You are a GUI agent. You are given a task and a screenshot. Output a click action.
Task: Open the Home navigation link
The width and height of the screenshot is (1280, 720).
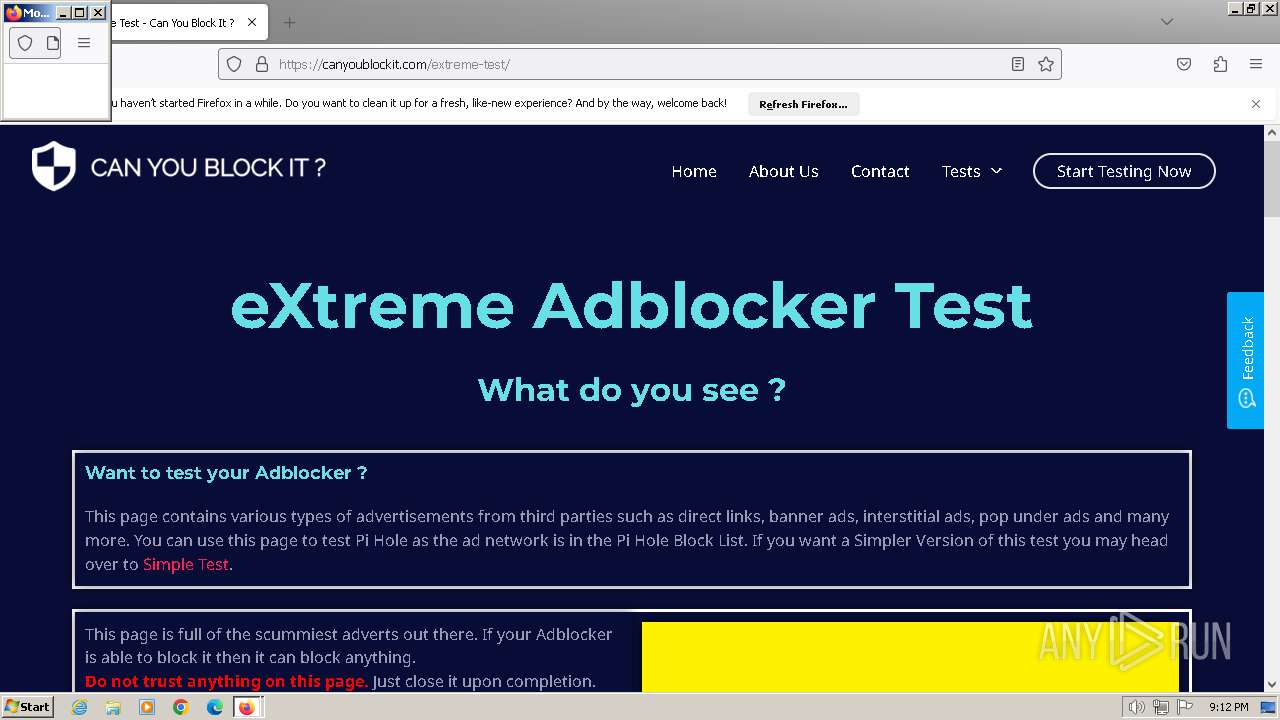(694, 171)
